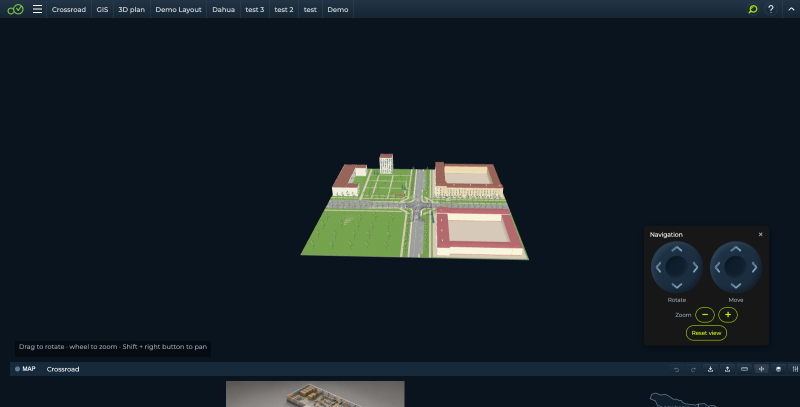Screen dimensions: 800x407
Task: Rotate view left with Rotate arrow
Action: coord(659,267)
